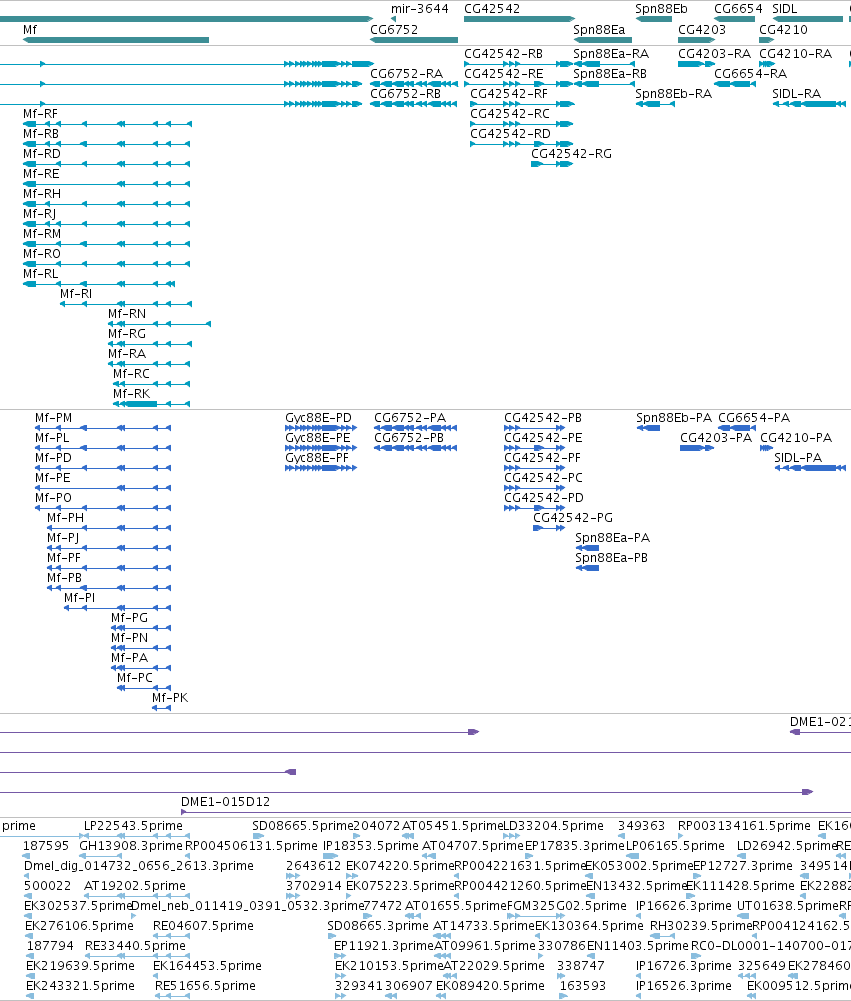Select the CG42542-RB transcript label
Viewport: 851px width, 1001px height.
(503, 54)
